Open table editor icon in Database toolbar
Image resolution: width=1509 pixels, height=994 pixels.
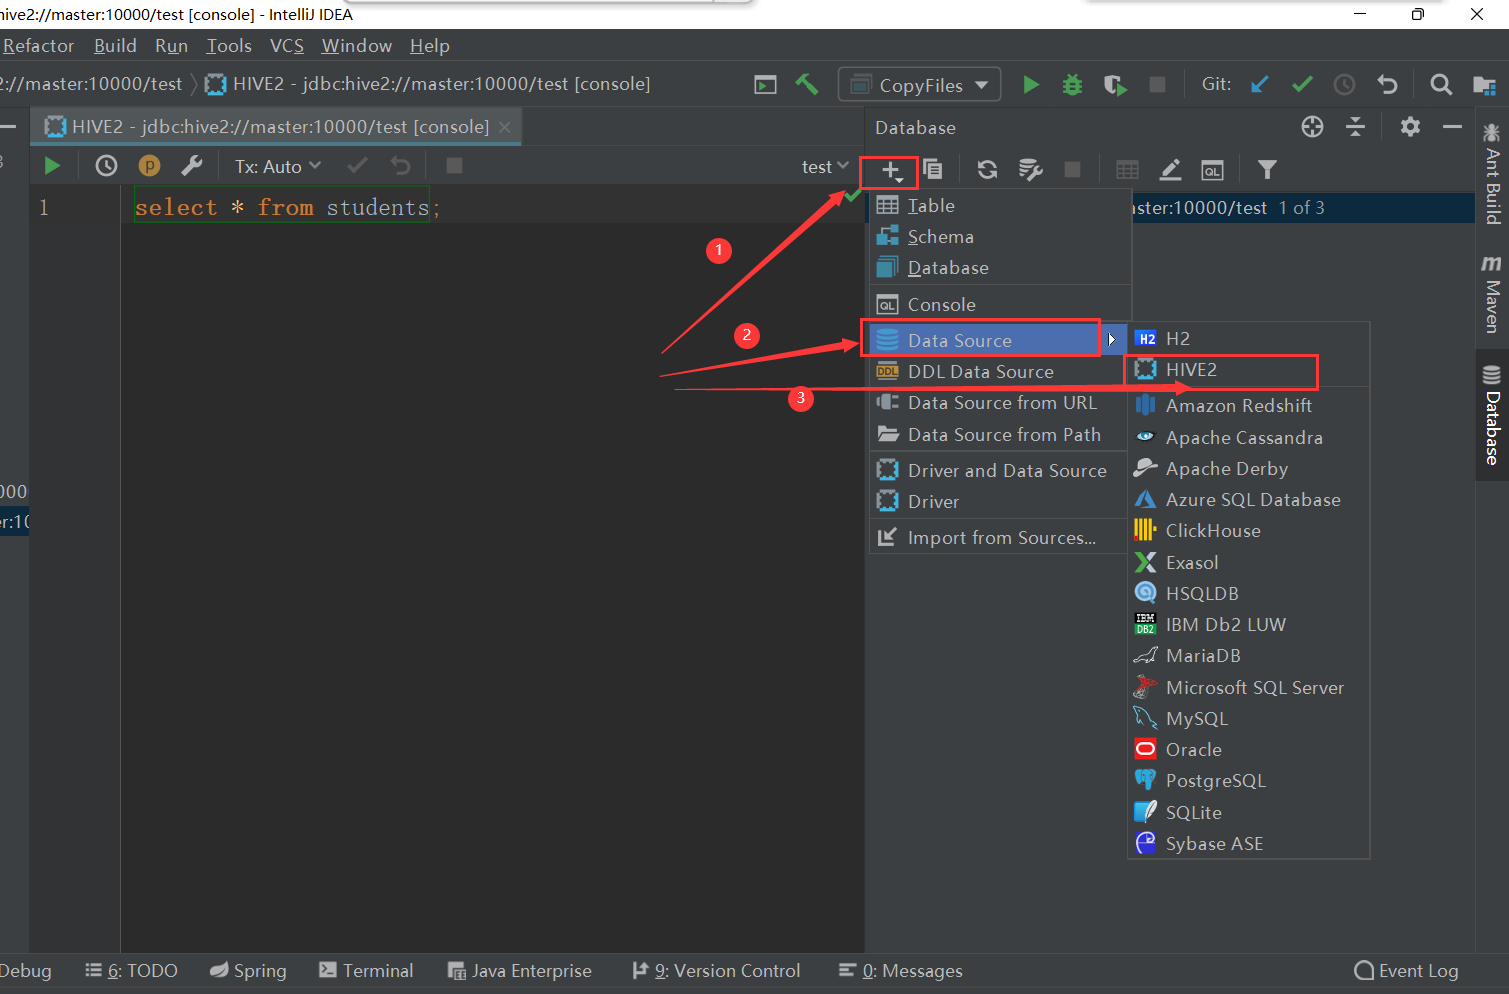tap(1127, 169)
